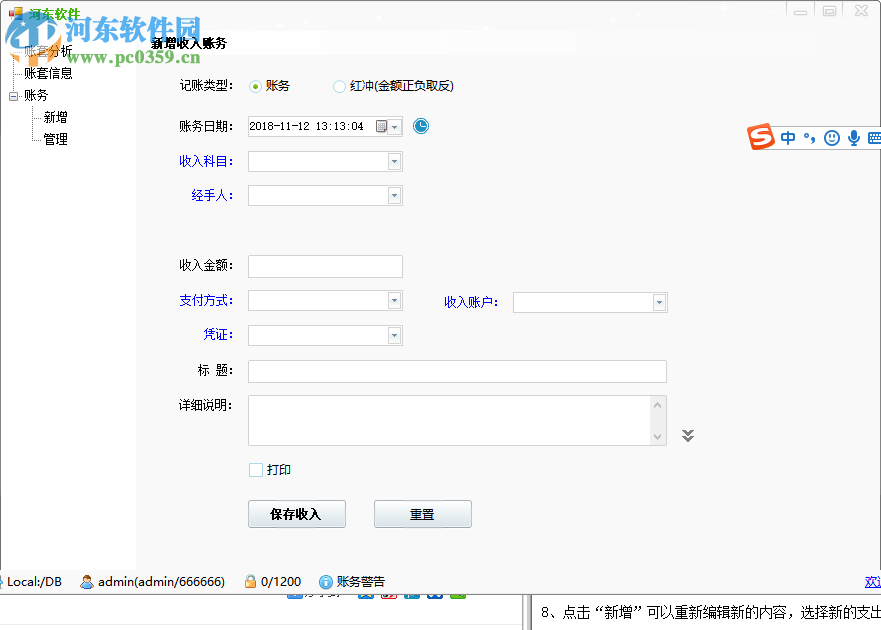Viewport: 881px width, 630px height.
Task: Click the 详细说明 scrollbar up arrow
Action: (x=657, y=405)
